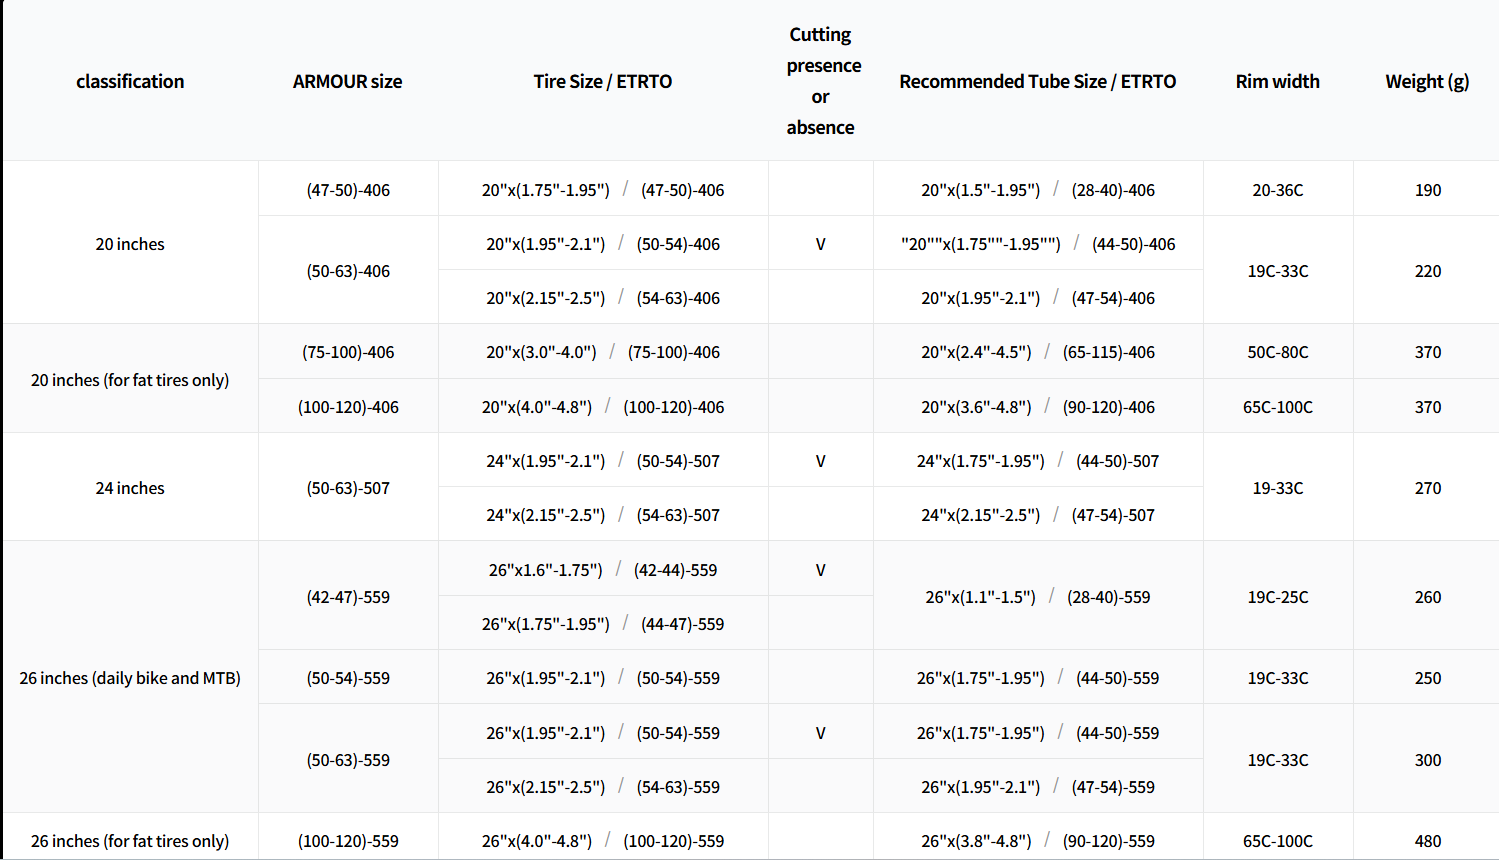Screen dimensions: 1499x860
Task: Click the 20-36C rim width cell
Action: (x=1278, y=190)
